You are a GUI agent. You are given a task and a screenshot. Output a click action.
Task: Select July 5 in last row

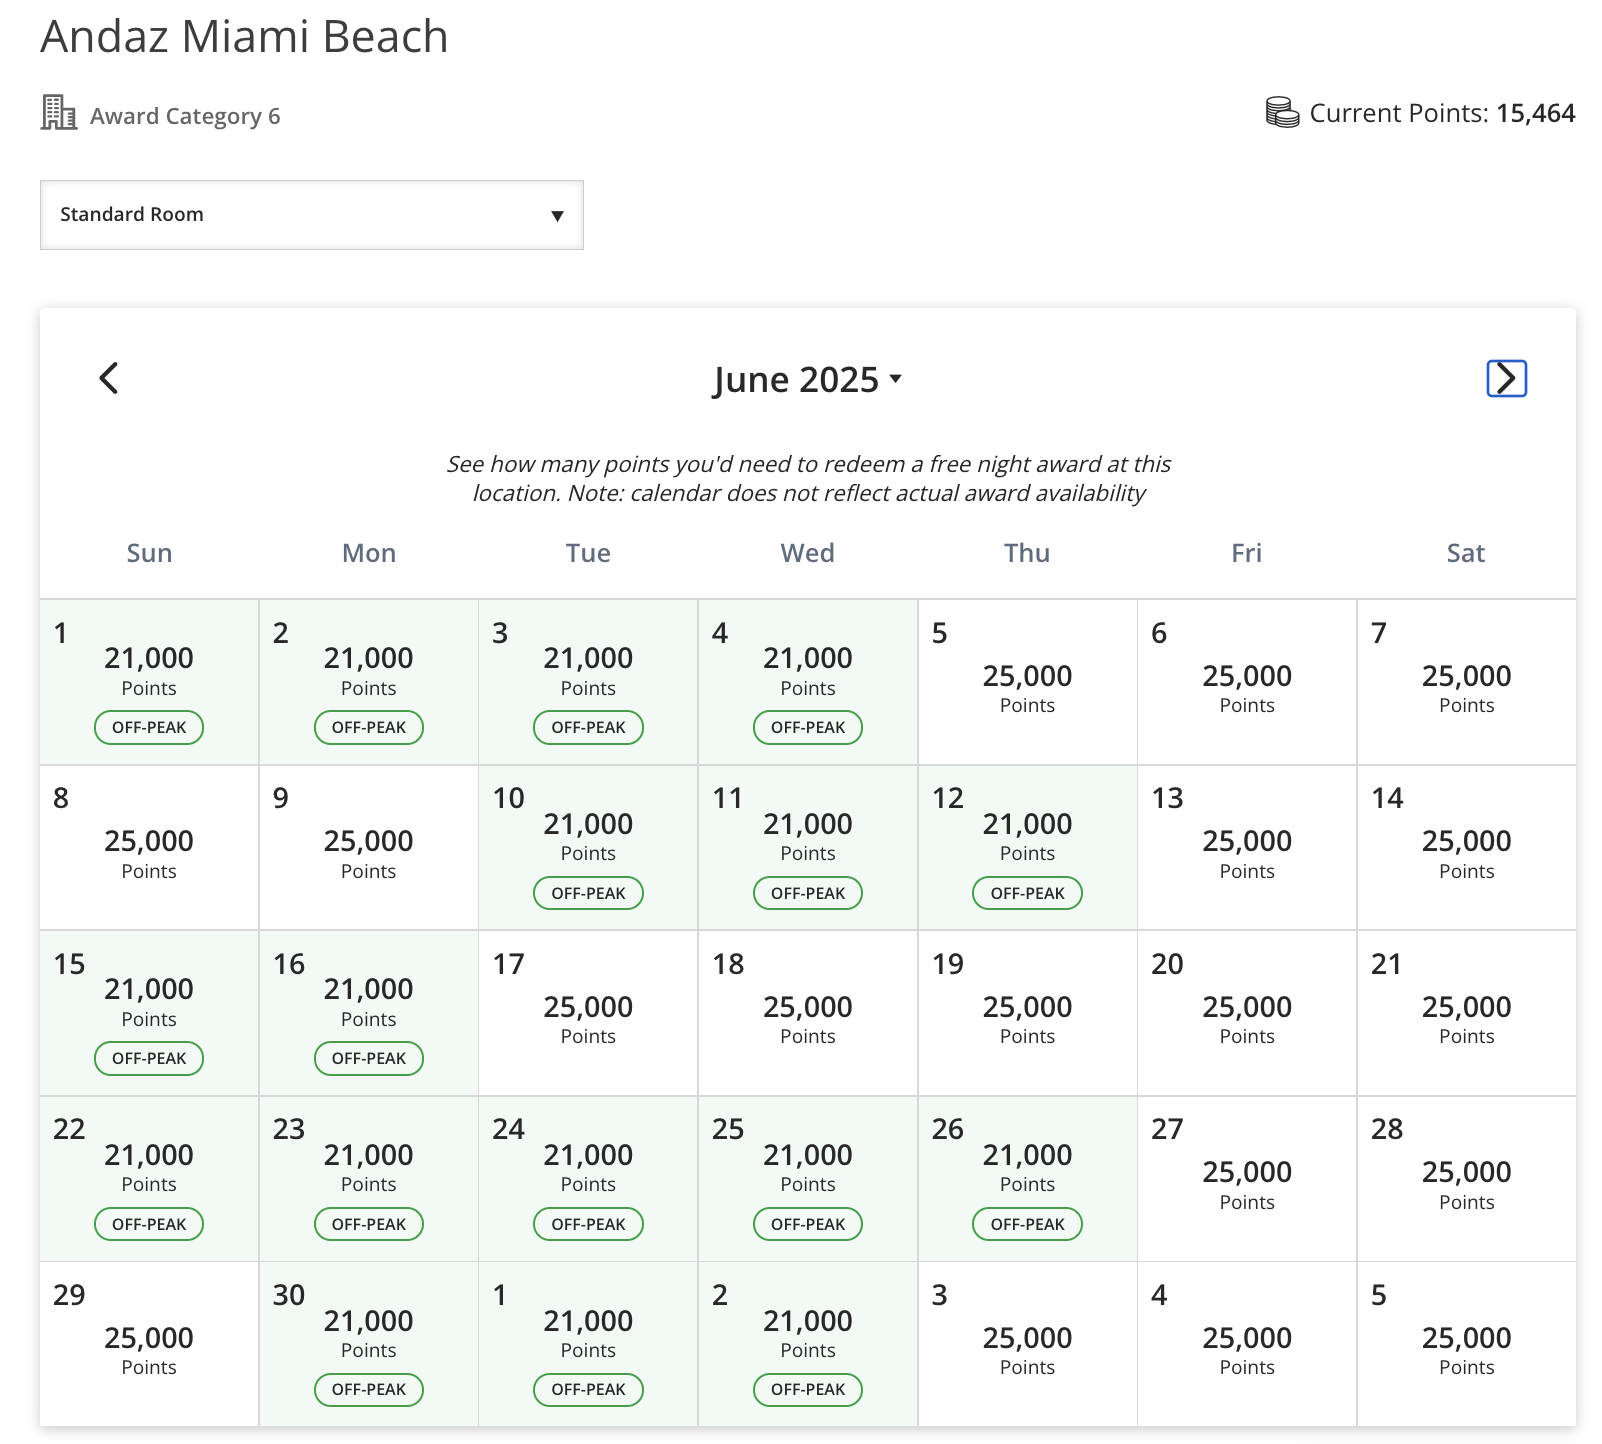point(1466,1344)
